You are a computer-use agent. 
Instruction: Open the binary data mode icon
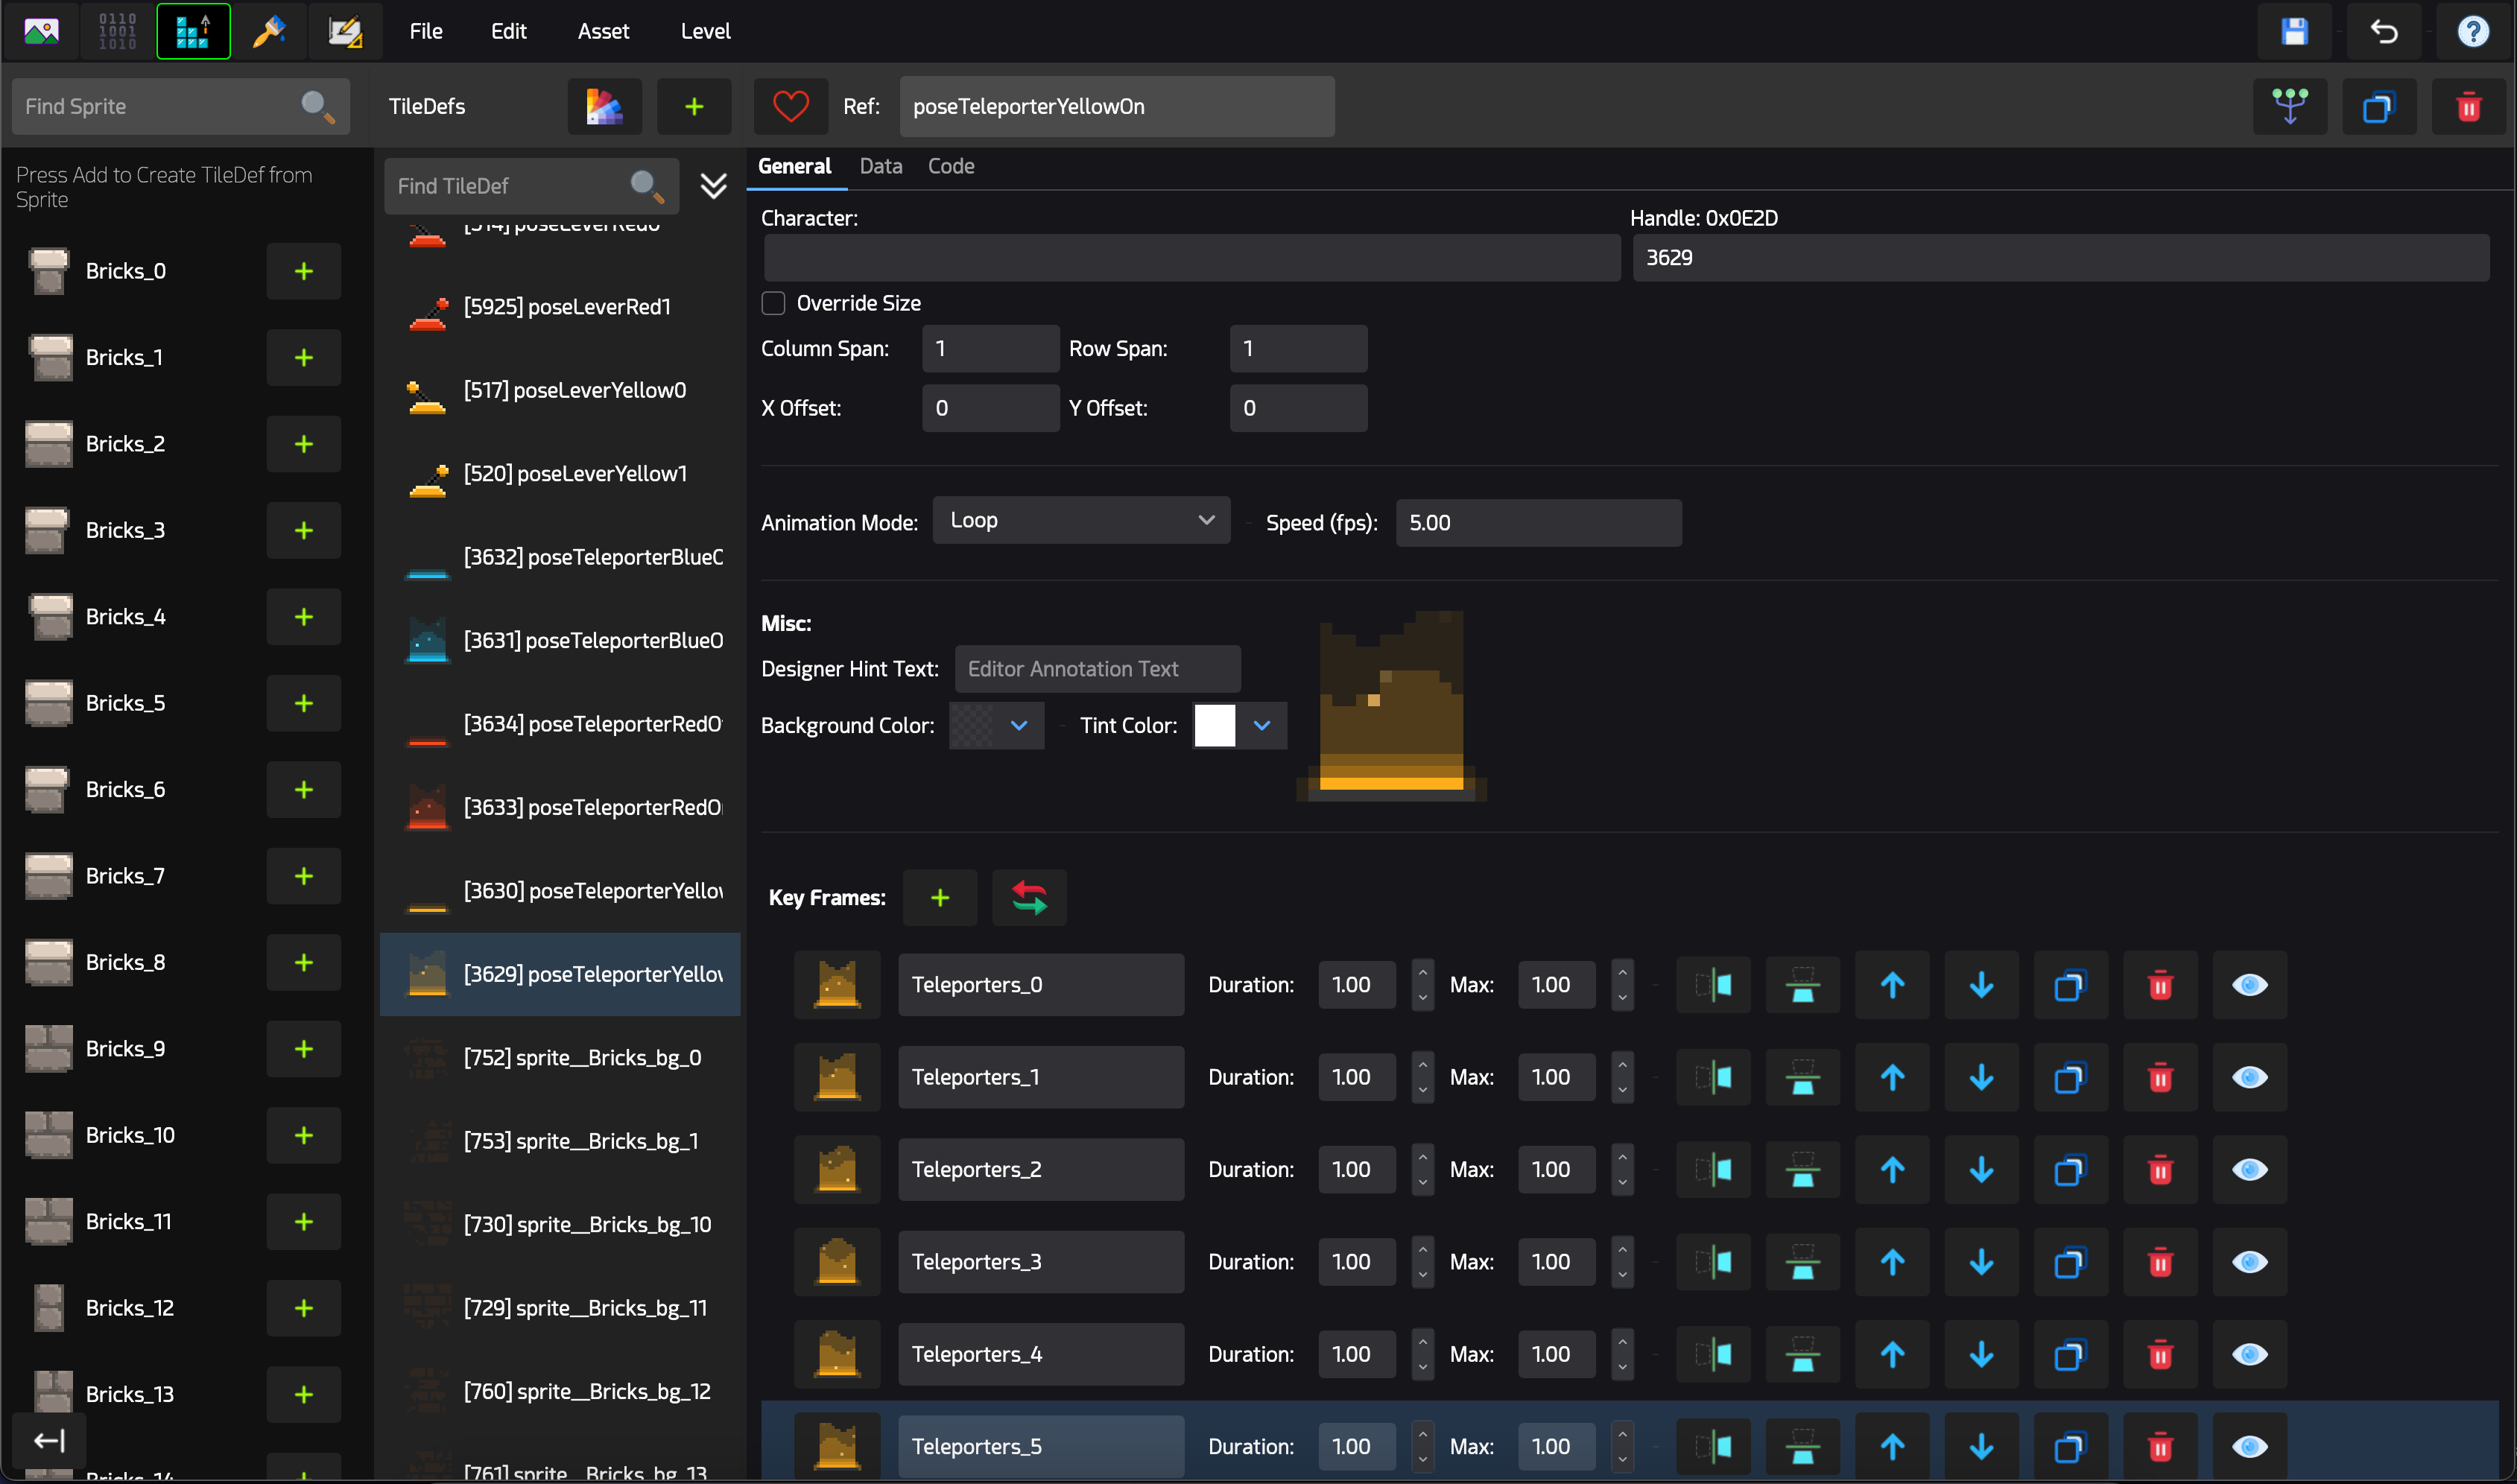point(117,31)
